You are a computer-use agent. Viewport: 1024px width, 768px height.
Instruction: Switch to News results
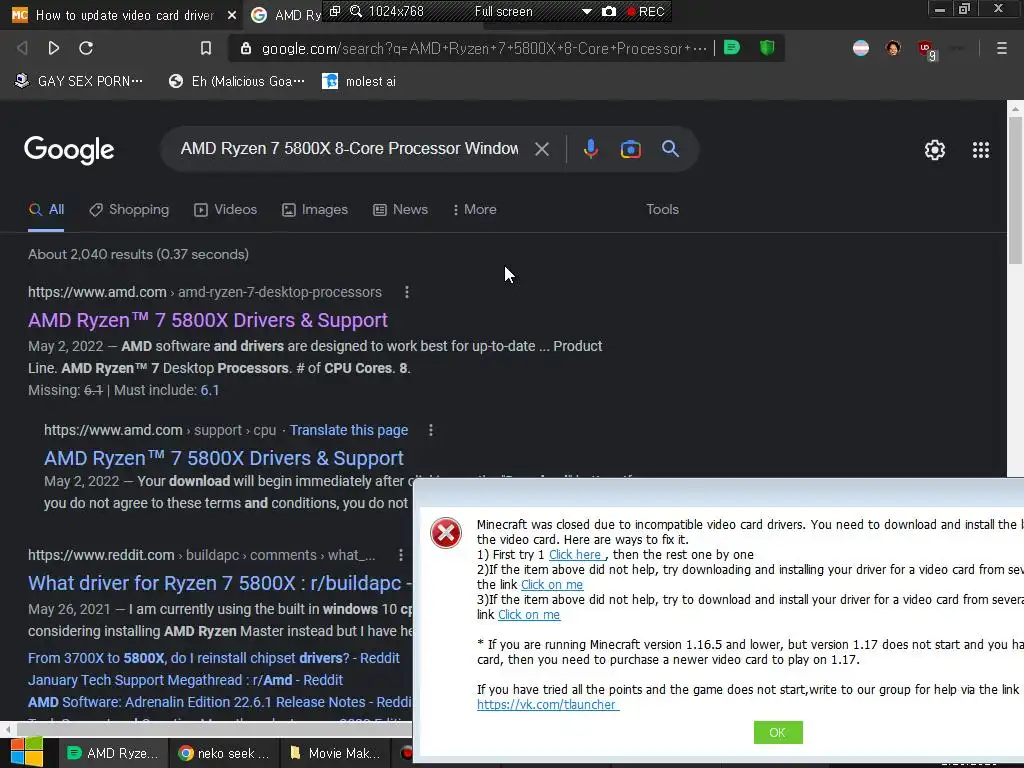tap(400, 210)
